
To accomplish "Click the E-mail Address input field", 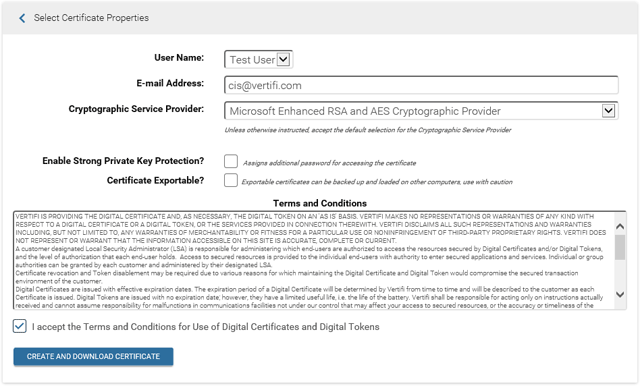I will pos(421,85).
